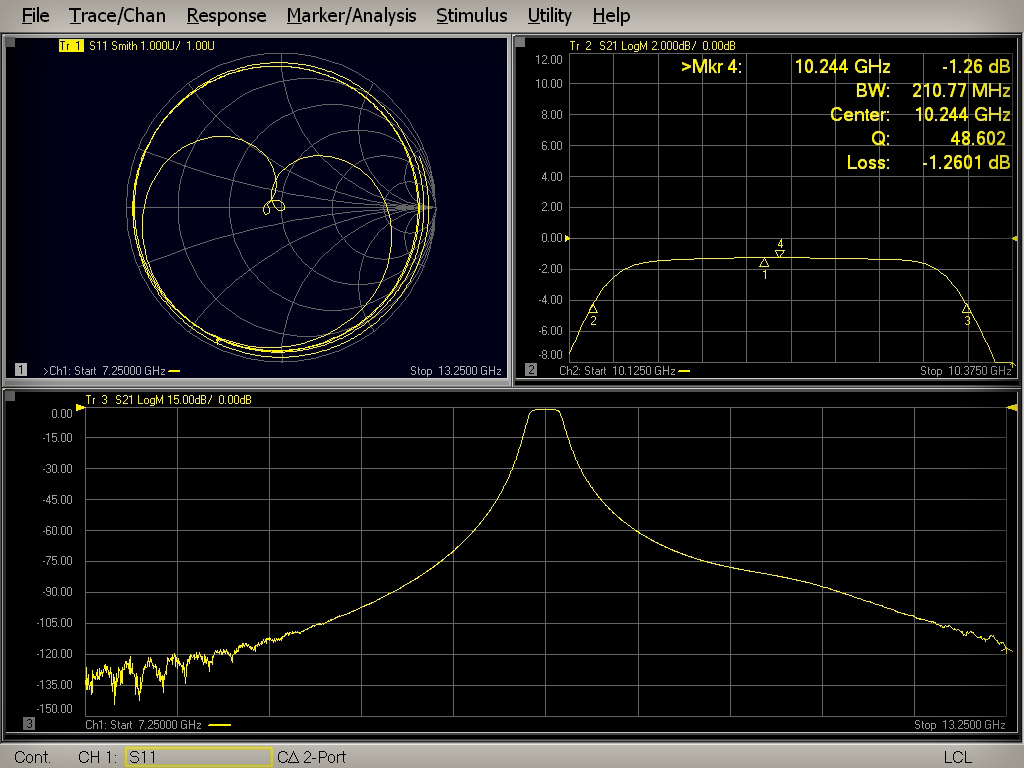Open the Help menu
Screen dimensions: 1024x768
pos(611,16)
